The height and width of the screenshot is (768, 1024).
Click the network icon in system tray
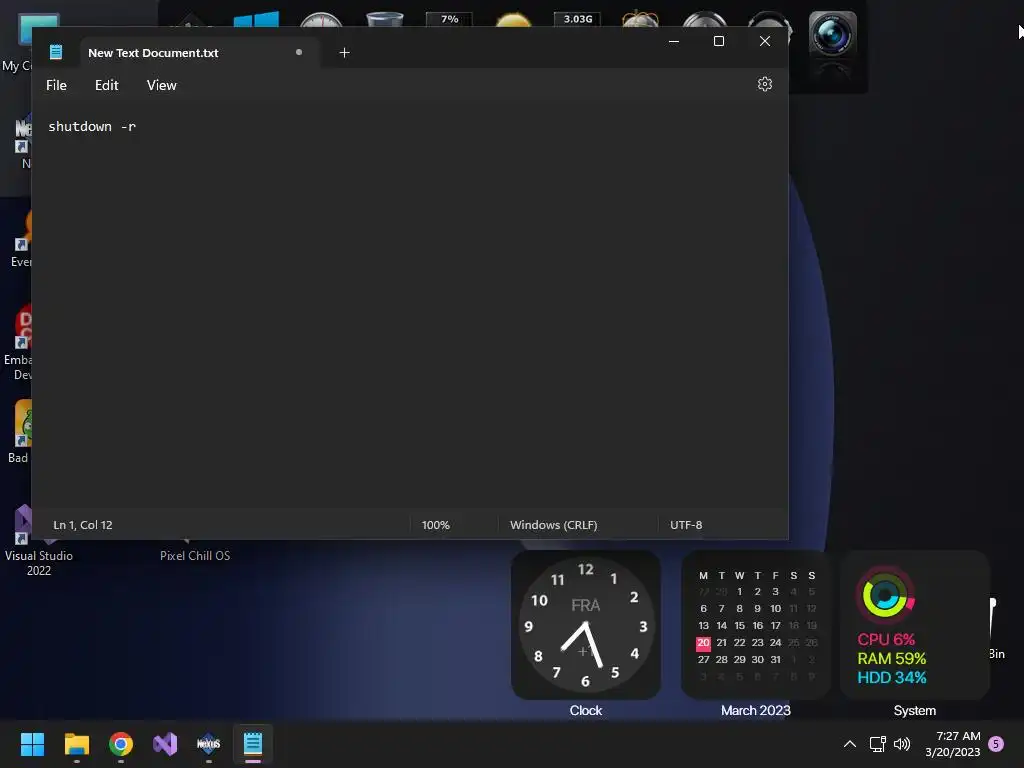pos(877,744)
